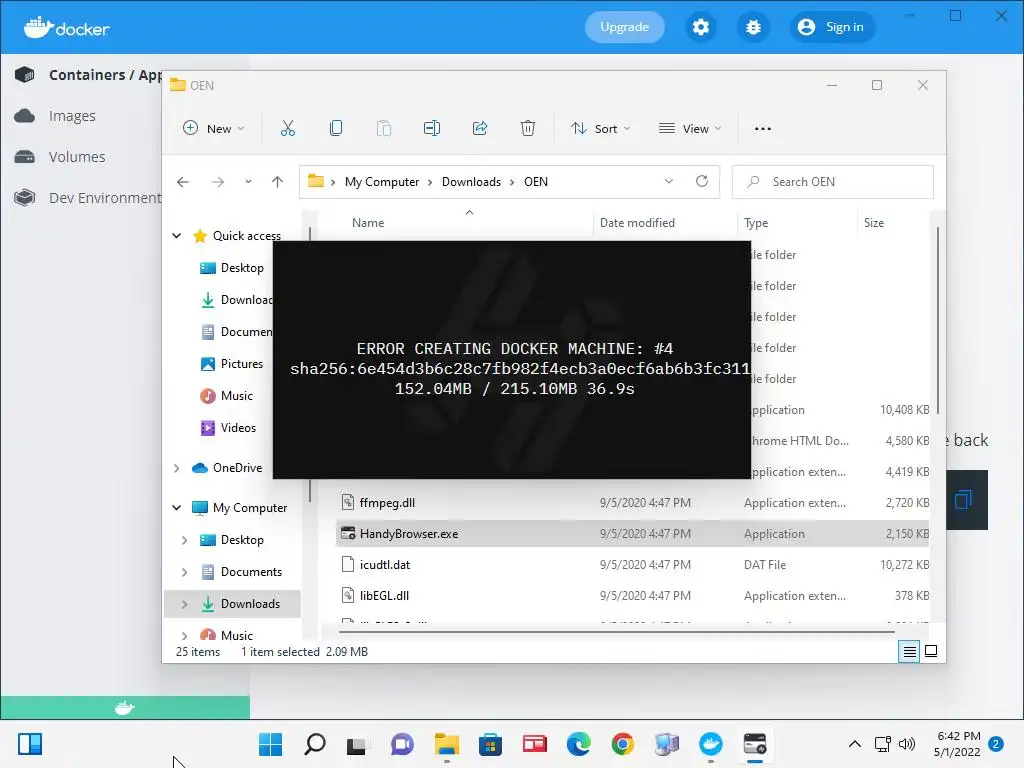Go back with the Back arrow
Image resolution: width=1024 pixels, height=768 pixels.
(183, 182)
